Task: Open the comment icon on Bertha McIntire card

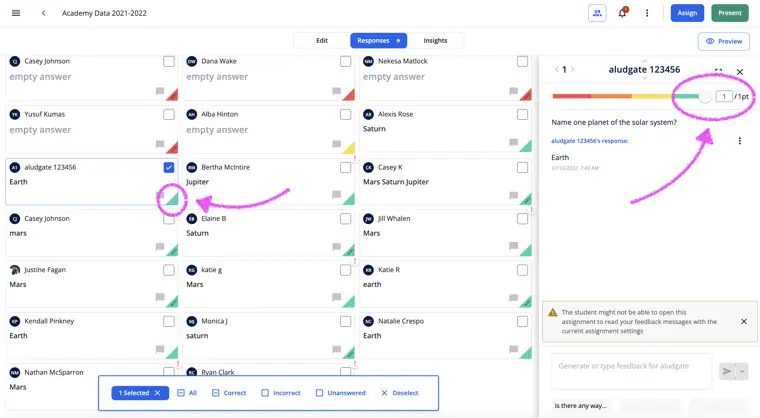Action: click(336, 195)
